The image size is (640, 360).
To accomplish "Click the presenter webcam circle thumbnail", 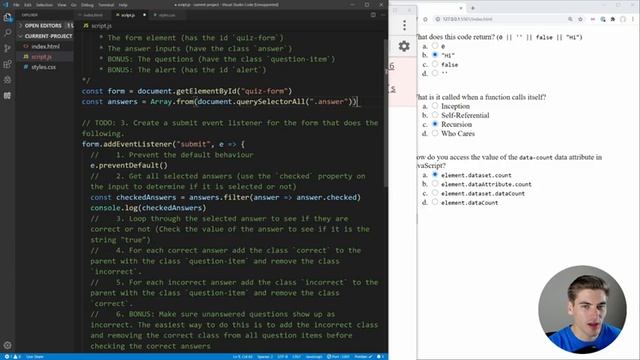I will 582,309.
